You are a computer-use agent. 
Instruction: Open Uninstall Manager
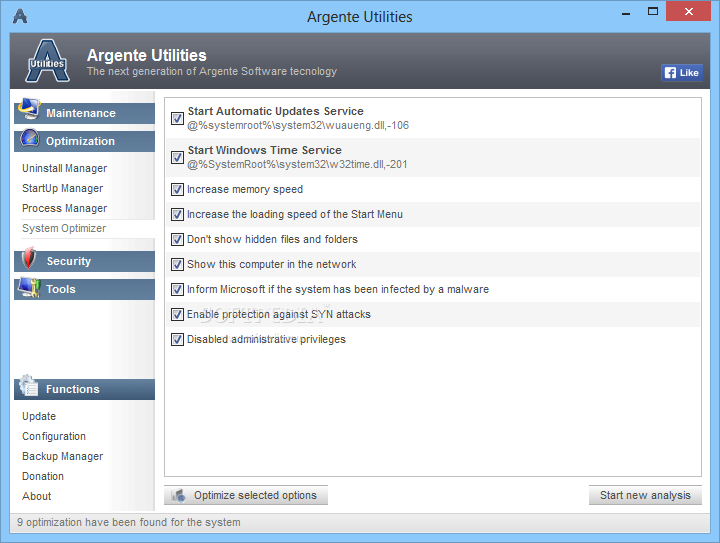[x=64, y=168]
